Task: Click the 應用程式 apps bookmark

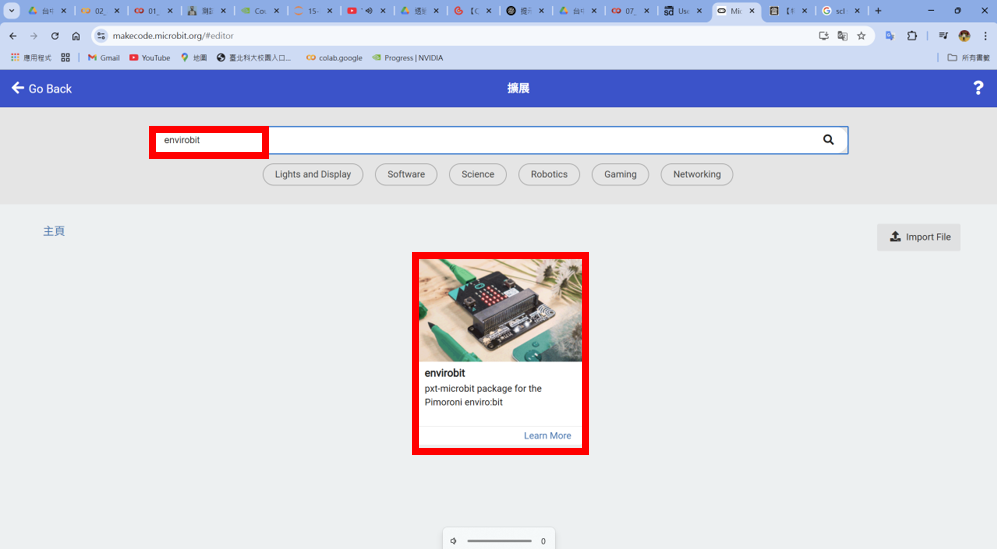Action: [31, 58]
